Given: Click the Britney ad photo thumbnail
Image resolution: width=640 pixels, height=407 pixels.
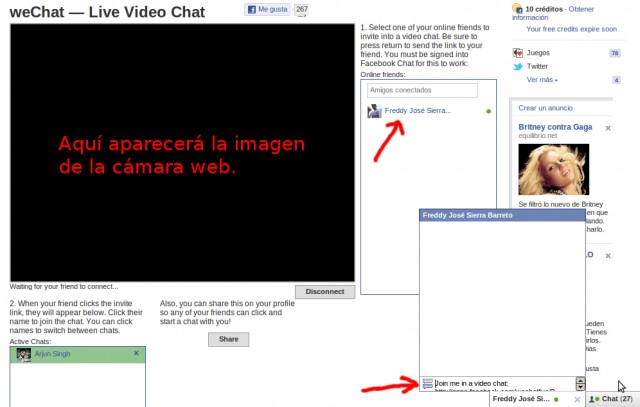Looking at the screenshot, I should 553,169.
